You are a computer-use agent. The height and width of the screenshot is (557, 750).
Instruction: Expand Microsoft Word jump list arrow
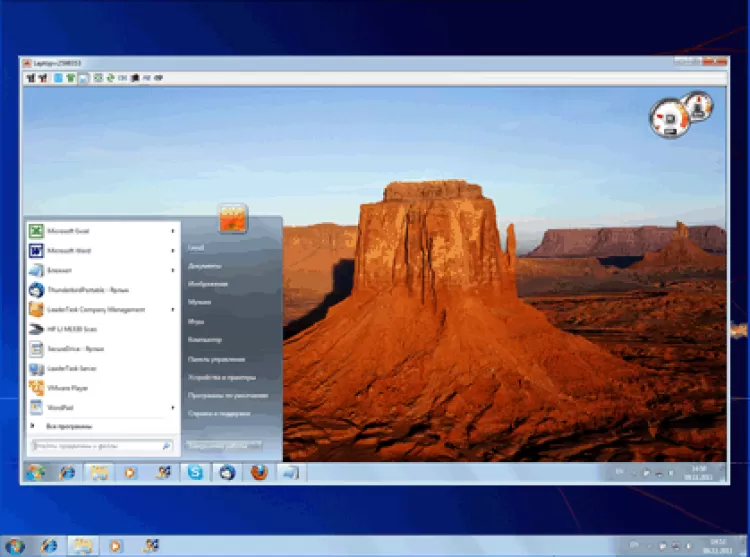click(173, 251)
